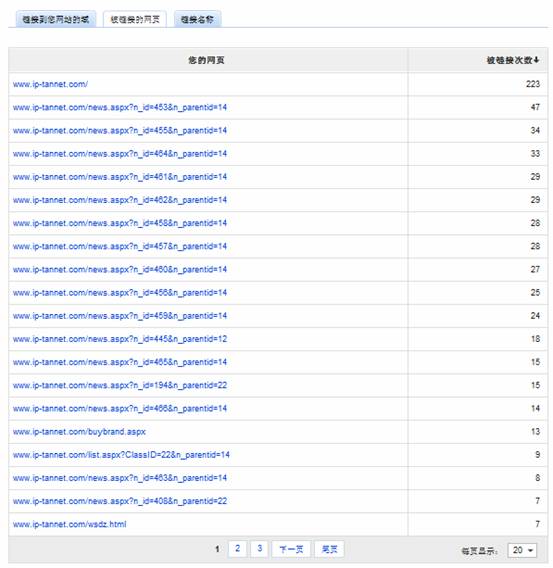Screen dimensions: 553x568
Task: Open news link with n_id=455
Action: [120, 130]
